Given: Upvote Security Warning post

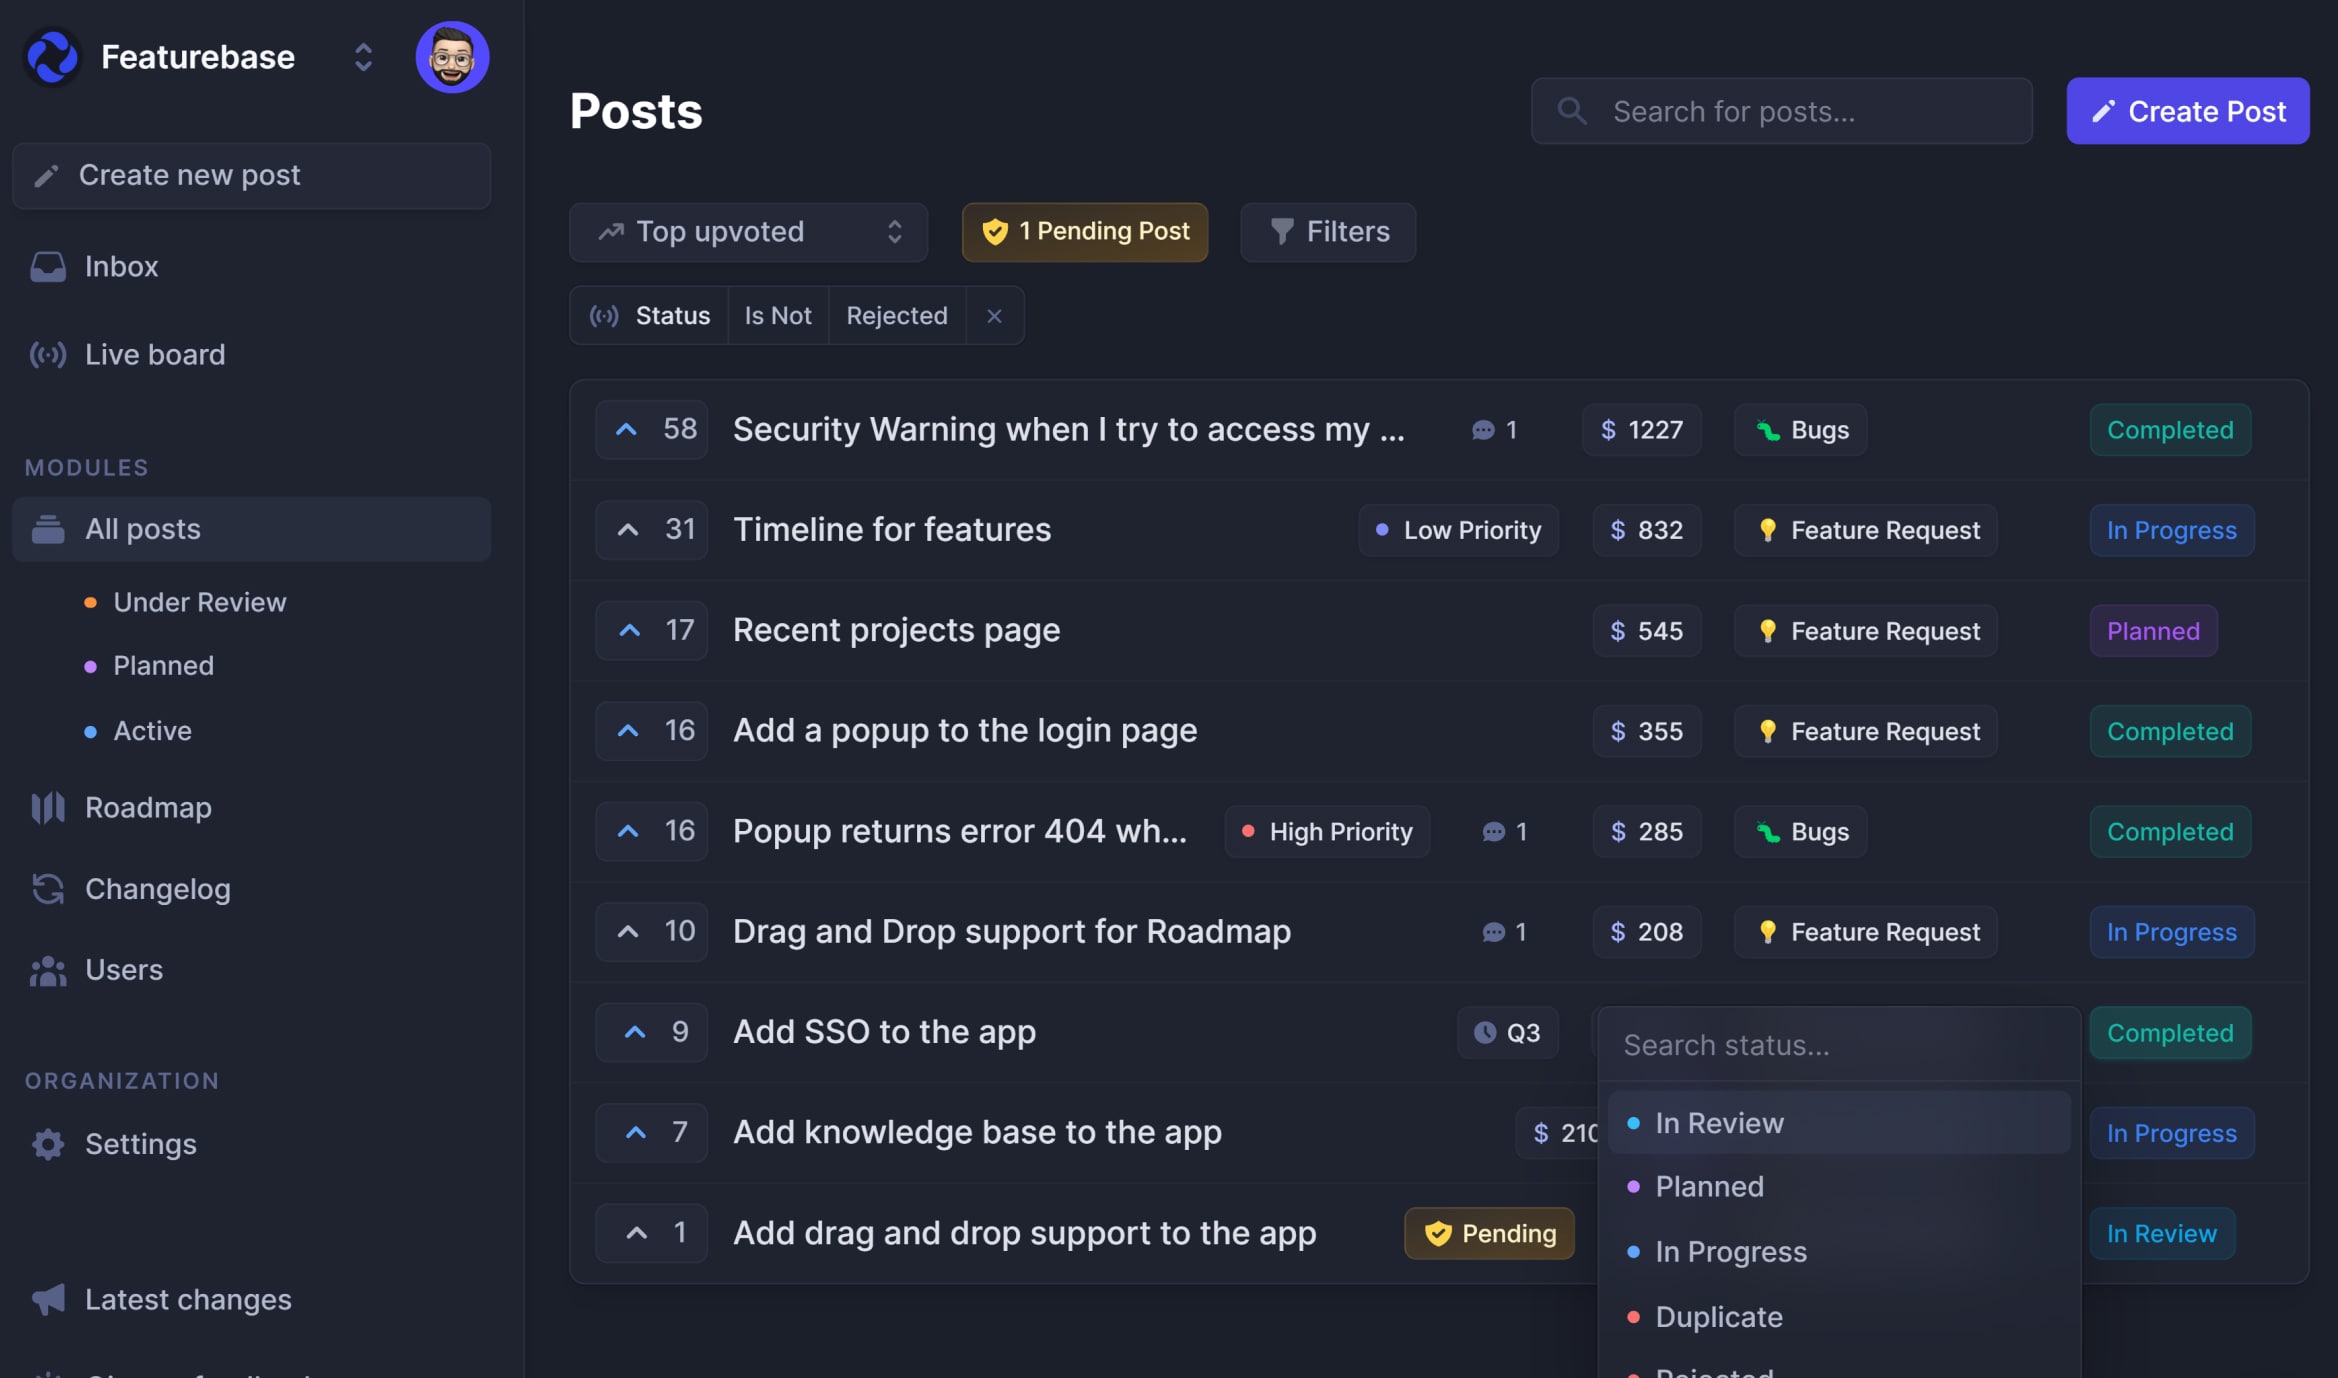Looking at the screenshot, I should pyautogui.click(x=651, y=430).
